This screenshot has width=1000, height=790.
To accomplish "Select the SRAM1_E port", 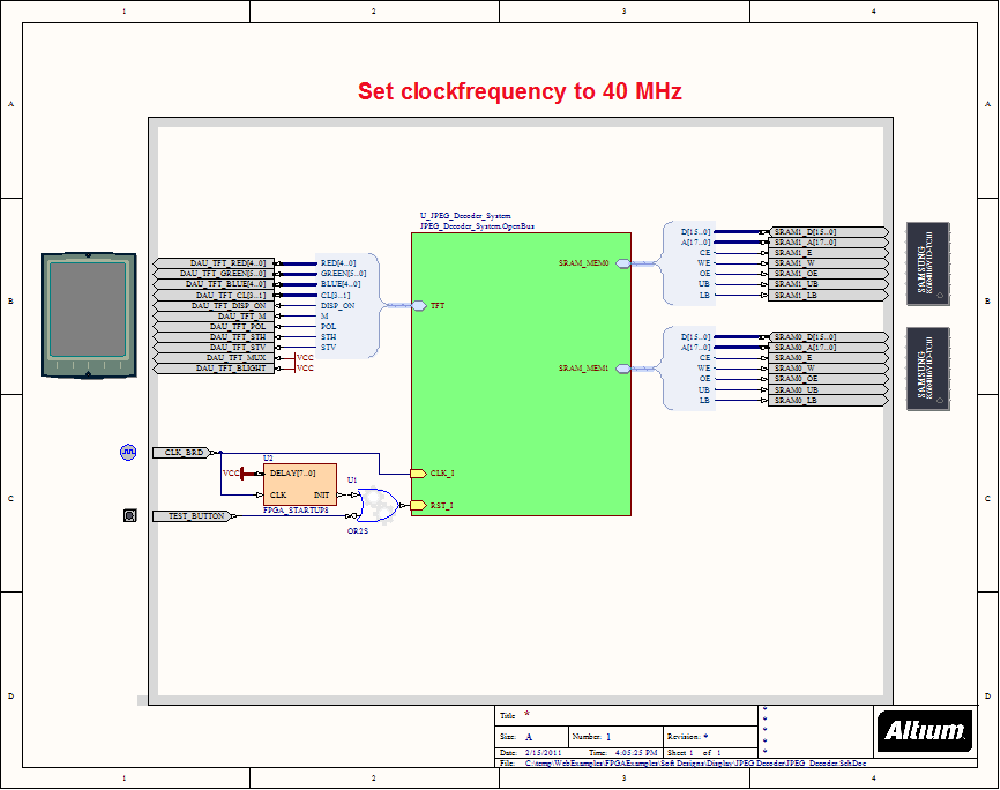I will click(828, 252).
